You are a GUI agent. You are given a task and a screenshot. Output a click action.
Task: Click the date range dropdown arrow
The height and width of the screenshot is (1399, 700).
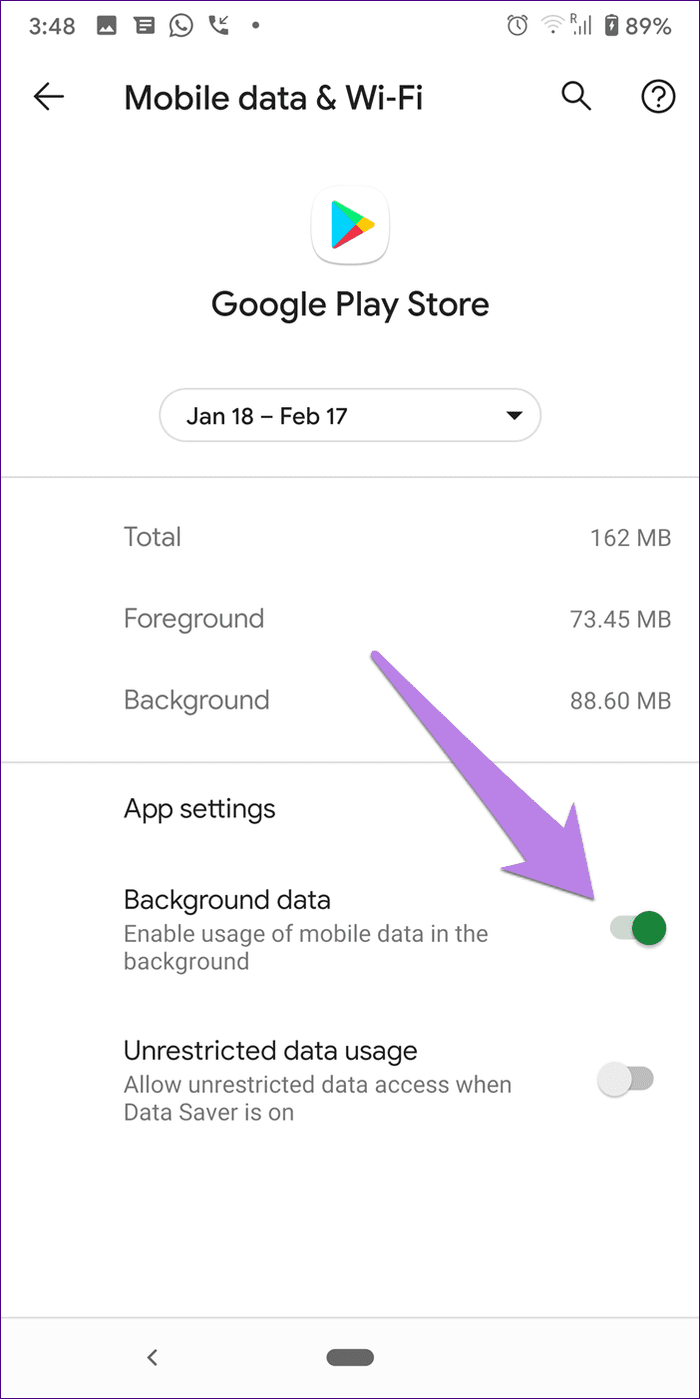click(514, 416)
